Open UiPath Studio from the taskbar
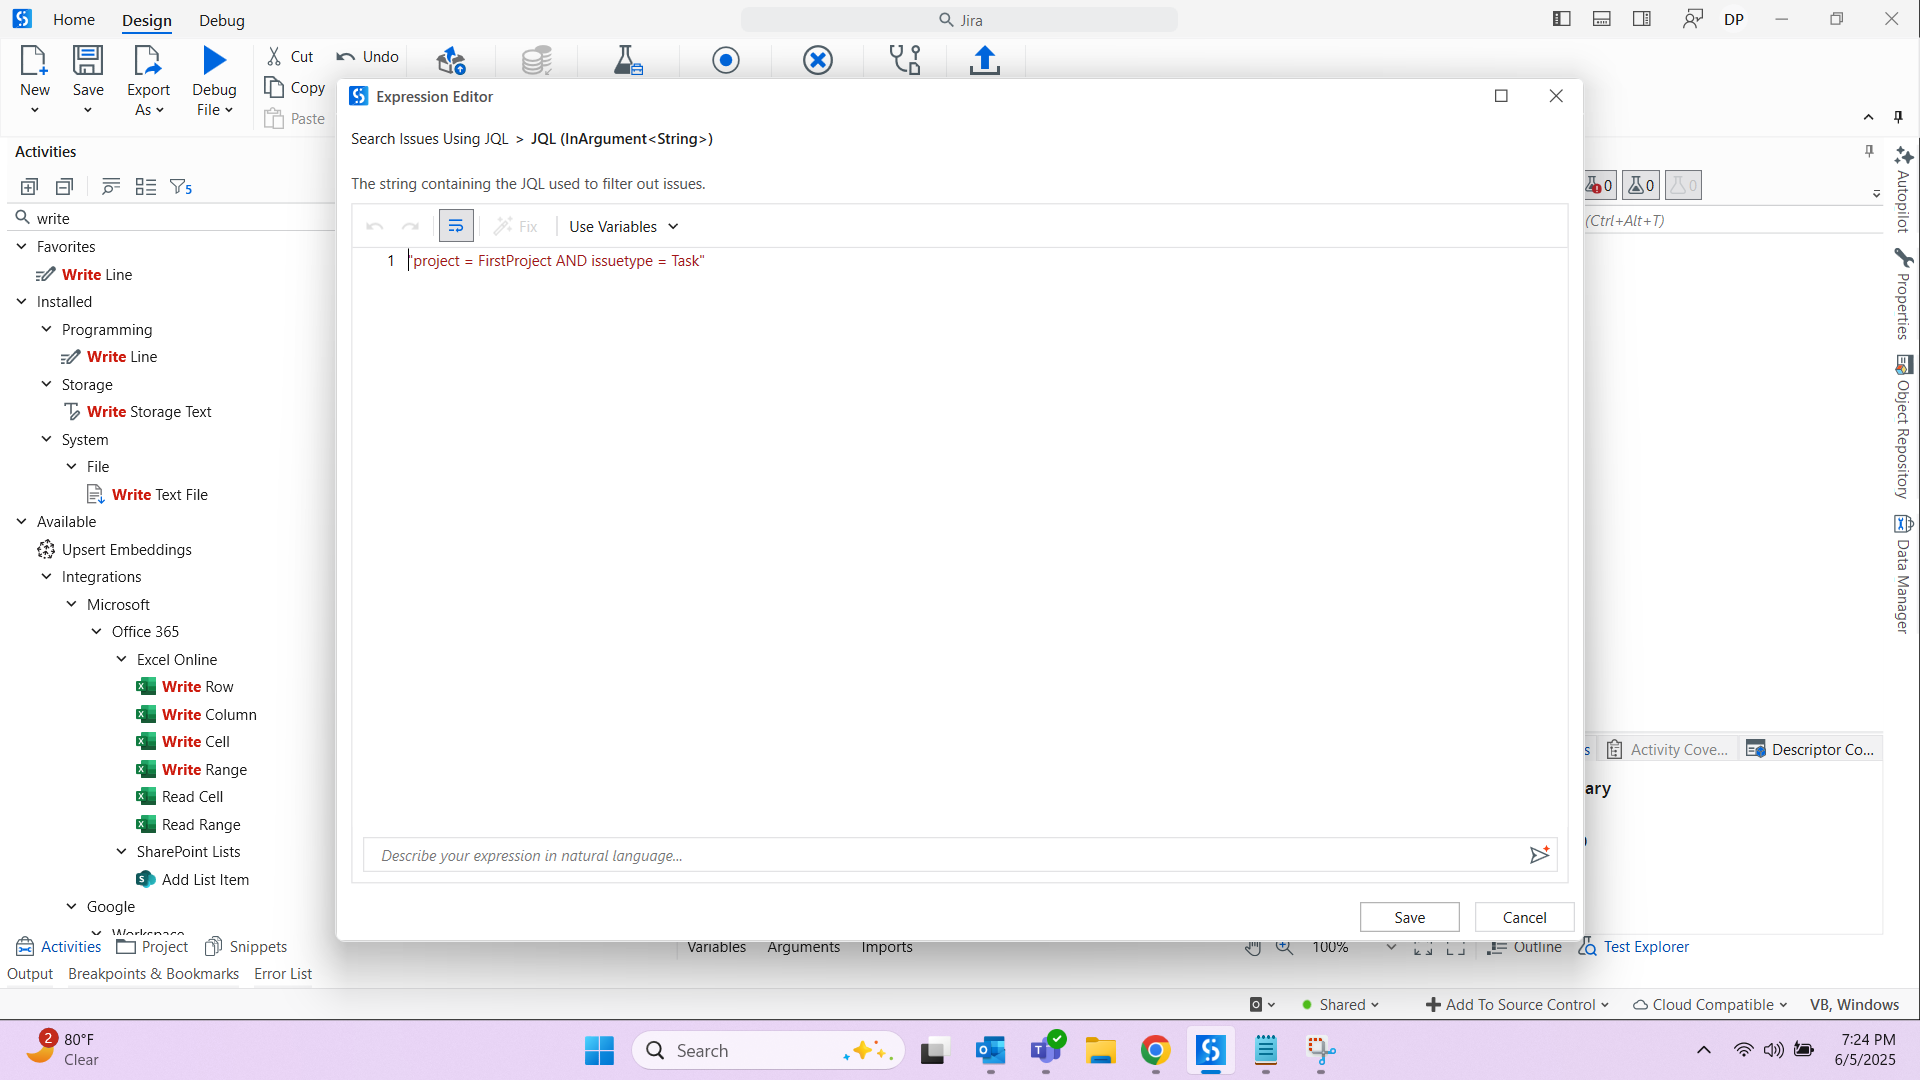1920x1080 pixels. point(1210,1051)
